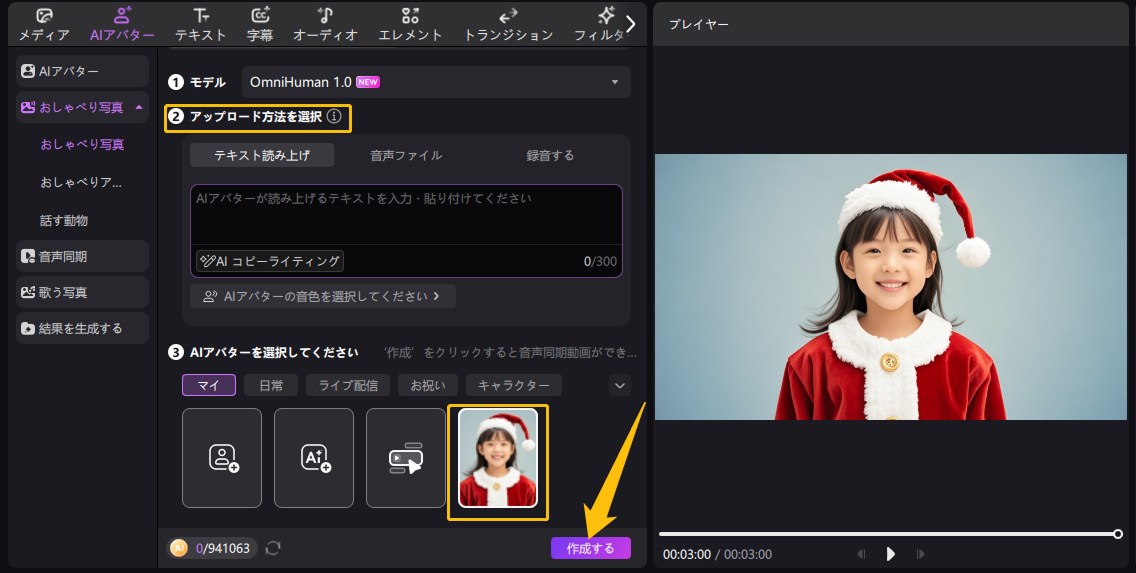Click the 作成する button
The width and height of the screenshot is (1136, 573).
pyautogui.click(x=590, y=548)
